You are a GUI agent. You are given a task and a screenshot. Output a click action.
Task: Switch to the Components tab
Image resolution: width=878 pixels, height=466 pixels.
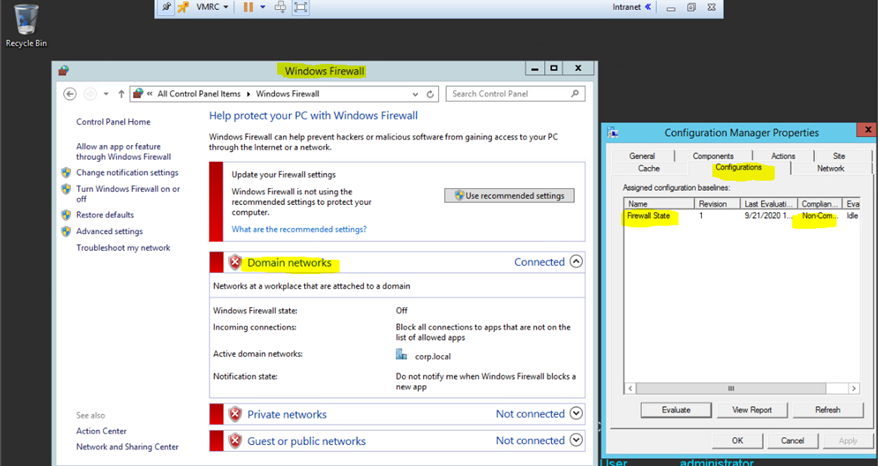(713, 156)
